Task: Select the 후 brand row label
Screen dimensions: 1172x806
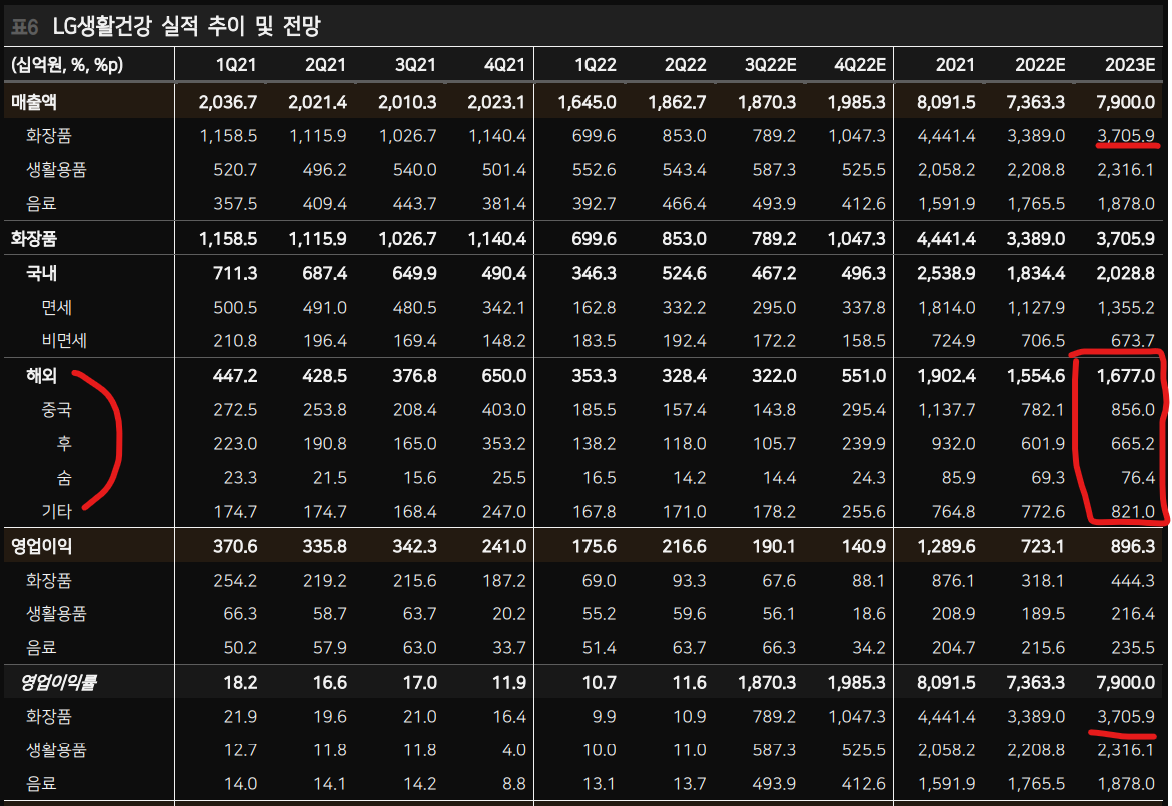Action: coord(64,443)
